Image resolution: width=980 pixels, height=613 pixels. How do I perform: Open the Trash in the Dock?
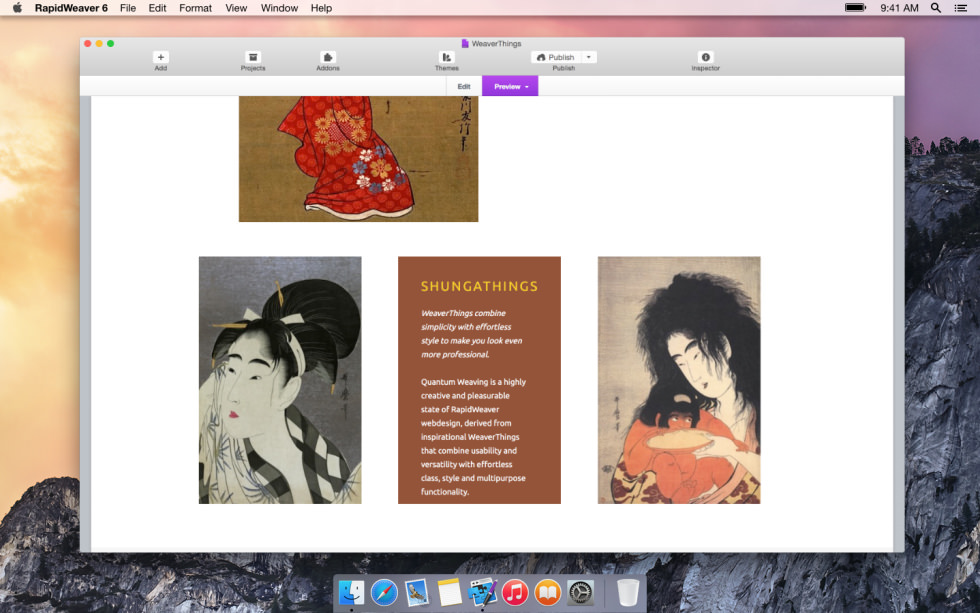628,592
